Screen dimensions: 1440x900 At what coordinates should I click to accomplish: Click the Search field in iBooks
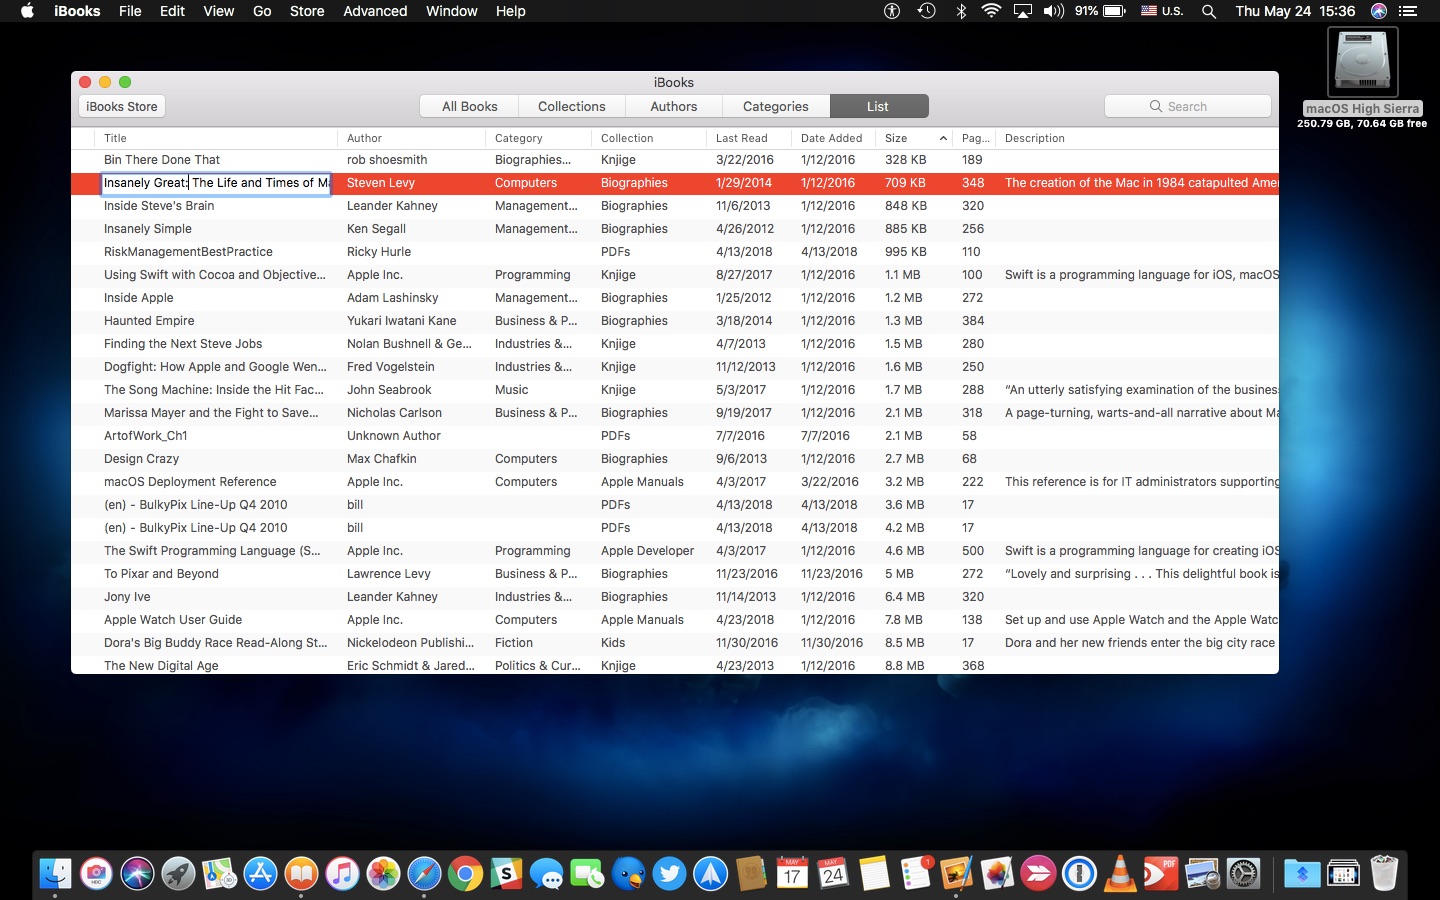click(x=1188, y=106)
